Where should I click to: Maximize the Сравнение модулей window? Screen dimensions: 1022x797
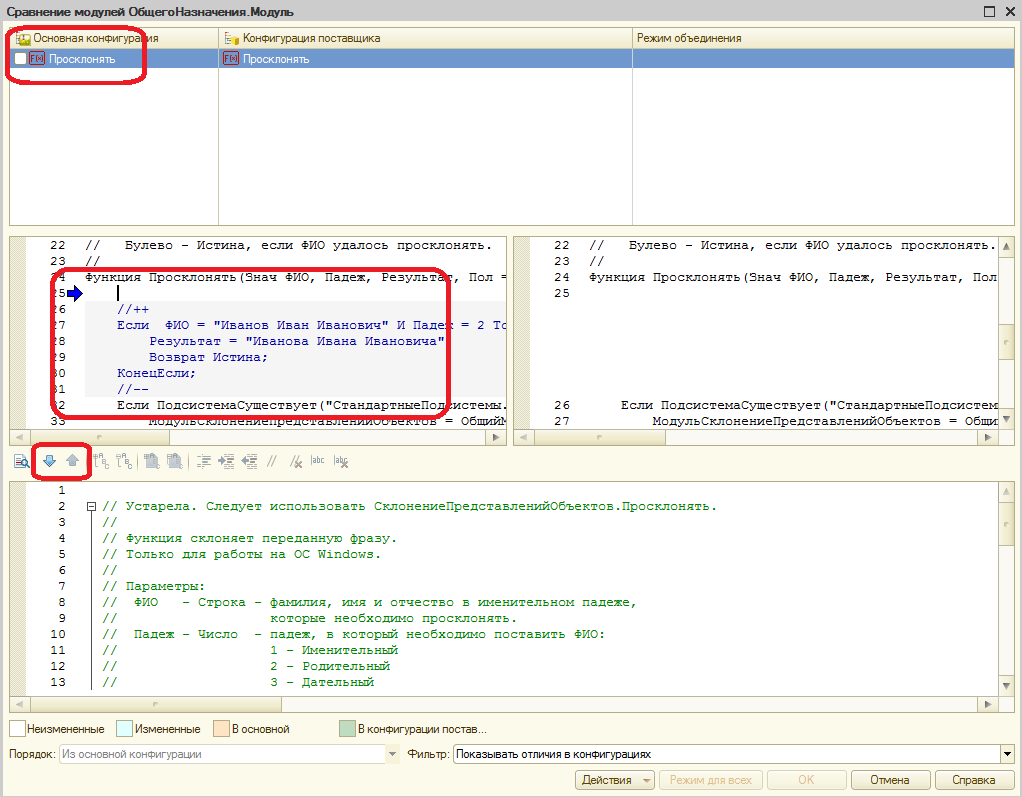989,11
